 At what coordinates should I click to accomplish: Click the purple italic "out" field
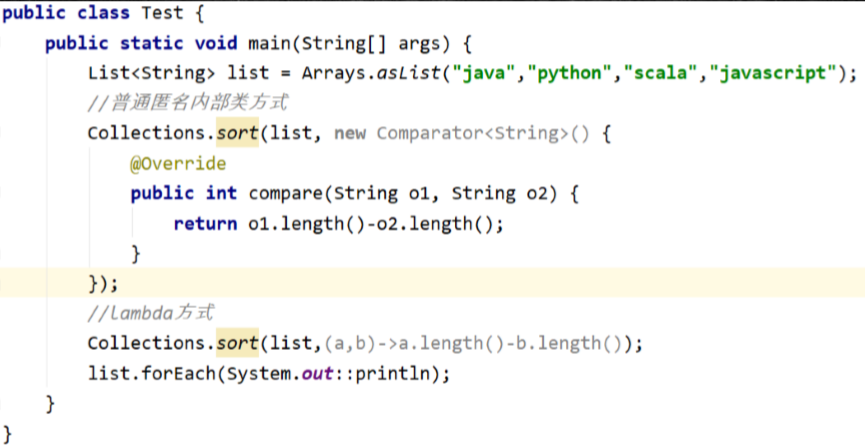click(318, 374)
